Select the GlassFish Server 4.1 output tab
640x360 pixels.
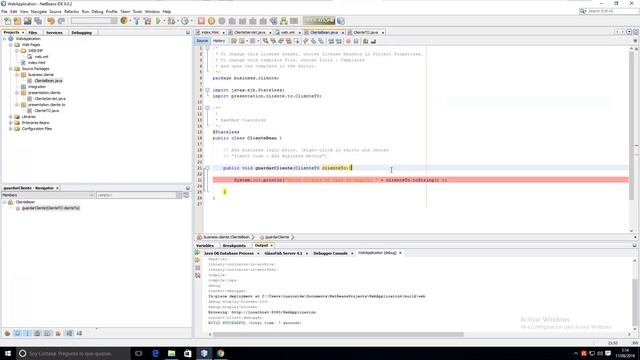click(283, 253)
